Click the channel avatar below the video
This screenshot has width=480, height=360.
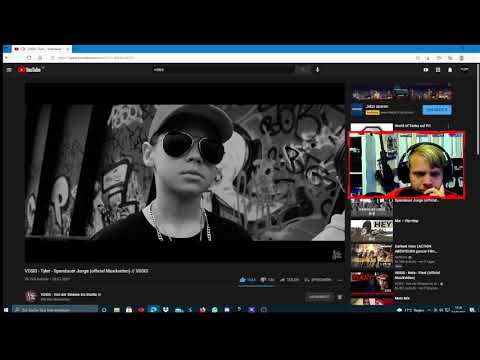(31, 296)
